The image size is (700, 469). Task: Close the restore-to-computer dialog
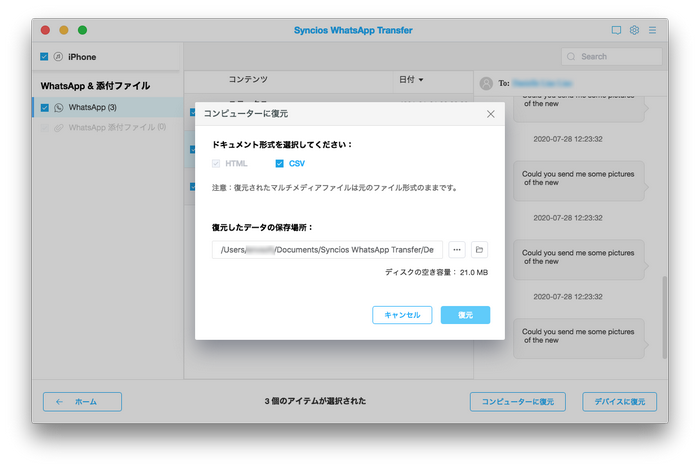pos(491,114)
